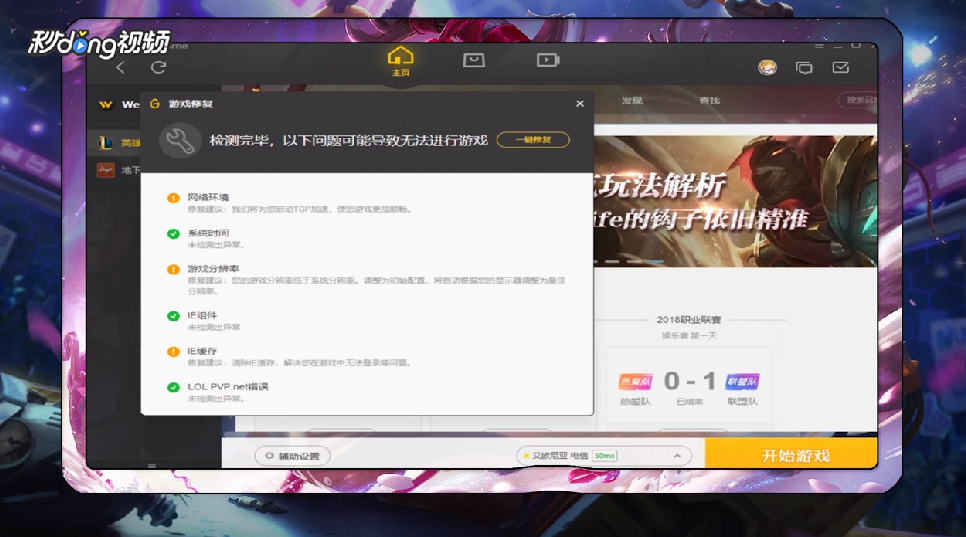Refresh the page with the reload icon
This screenshot has height=537, width=966.
click(158, 67)
